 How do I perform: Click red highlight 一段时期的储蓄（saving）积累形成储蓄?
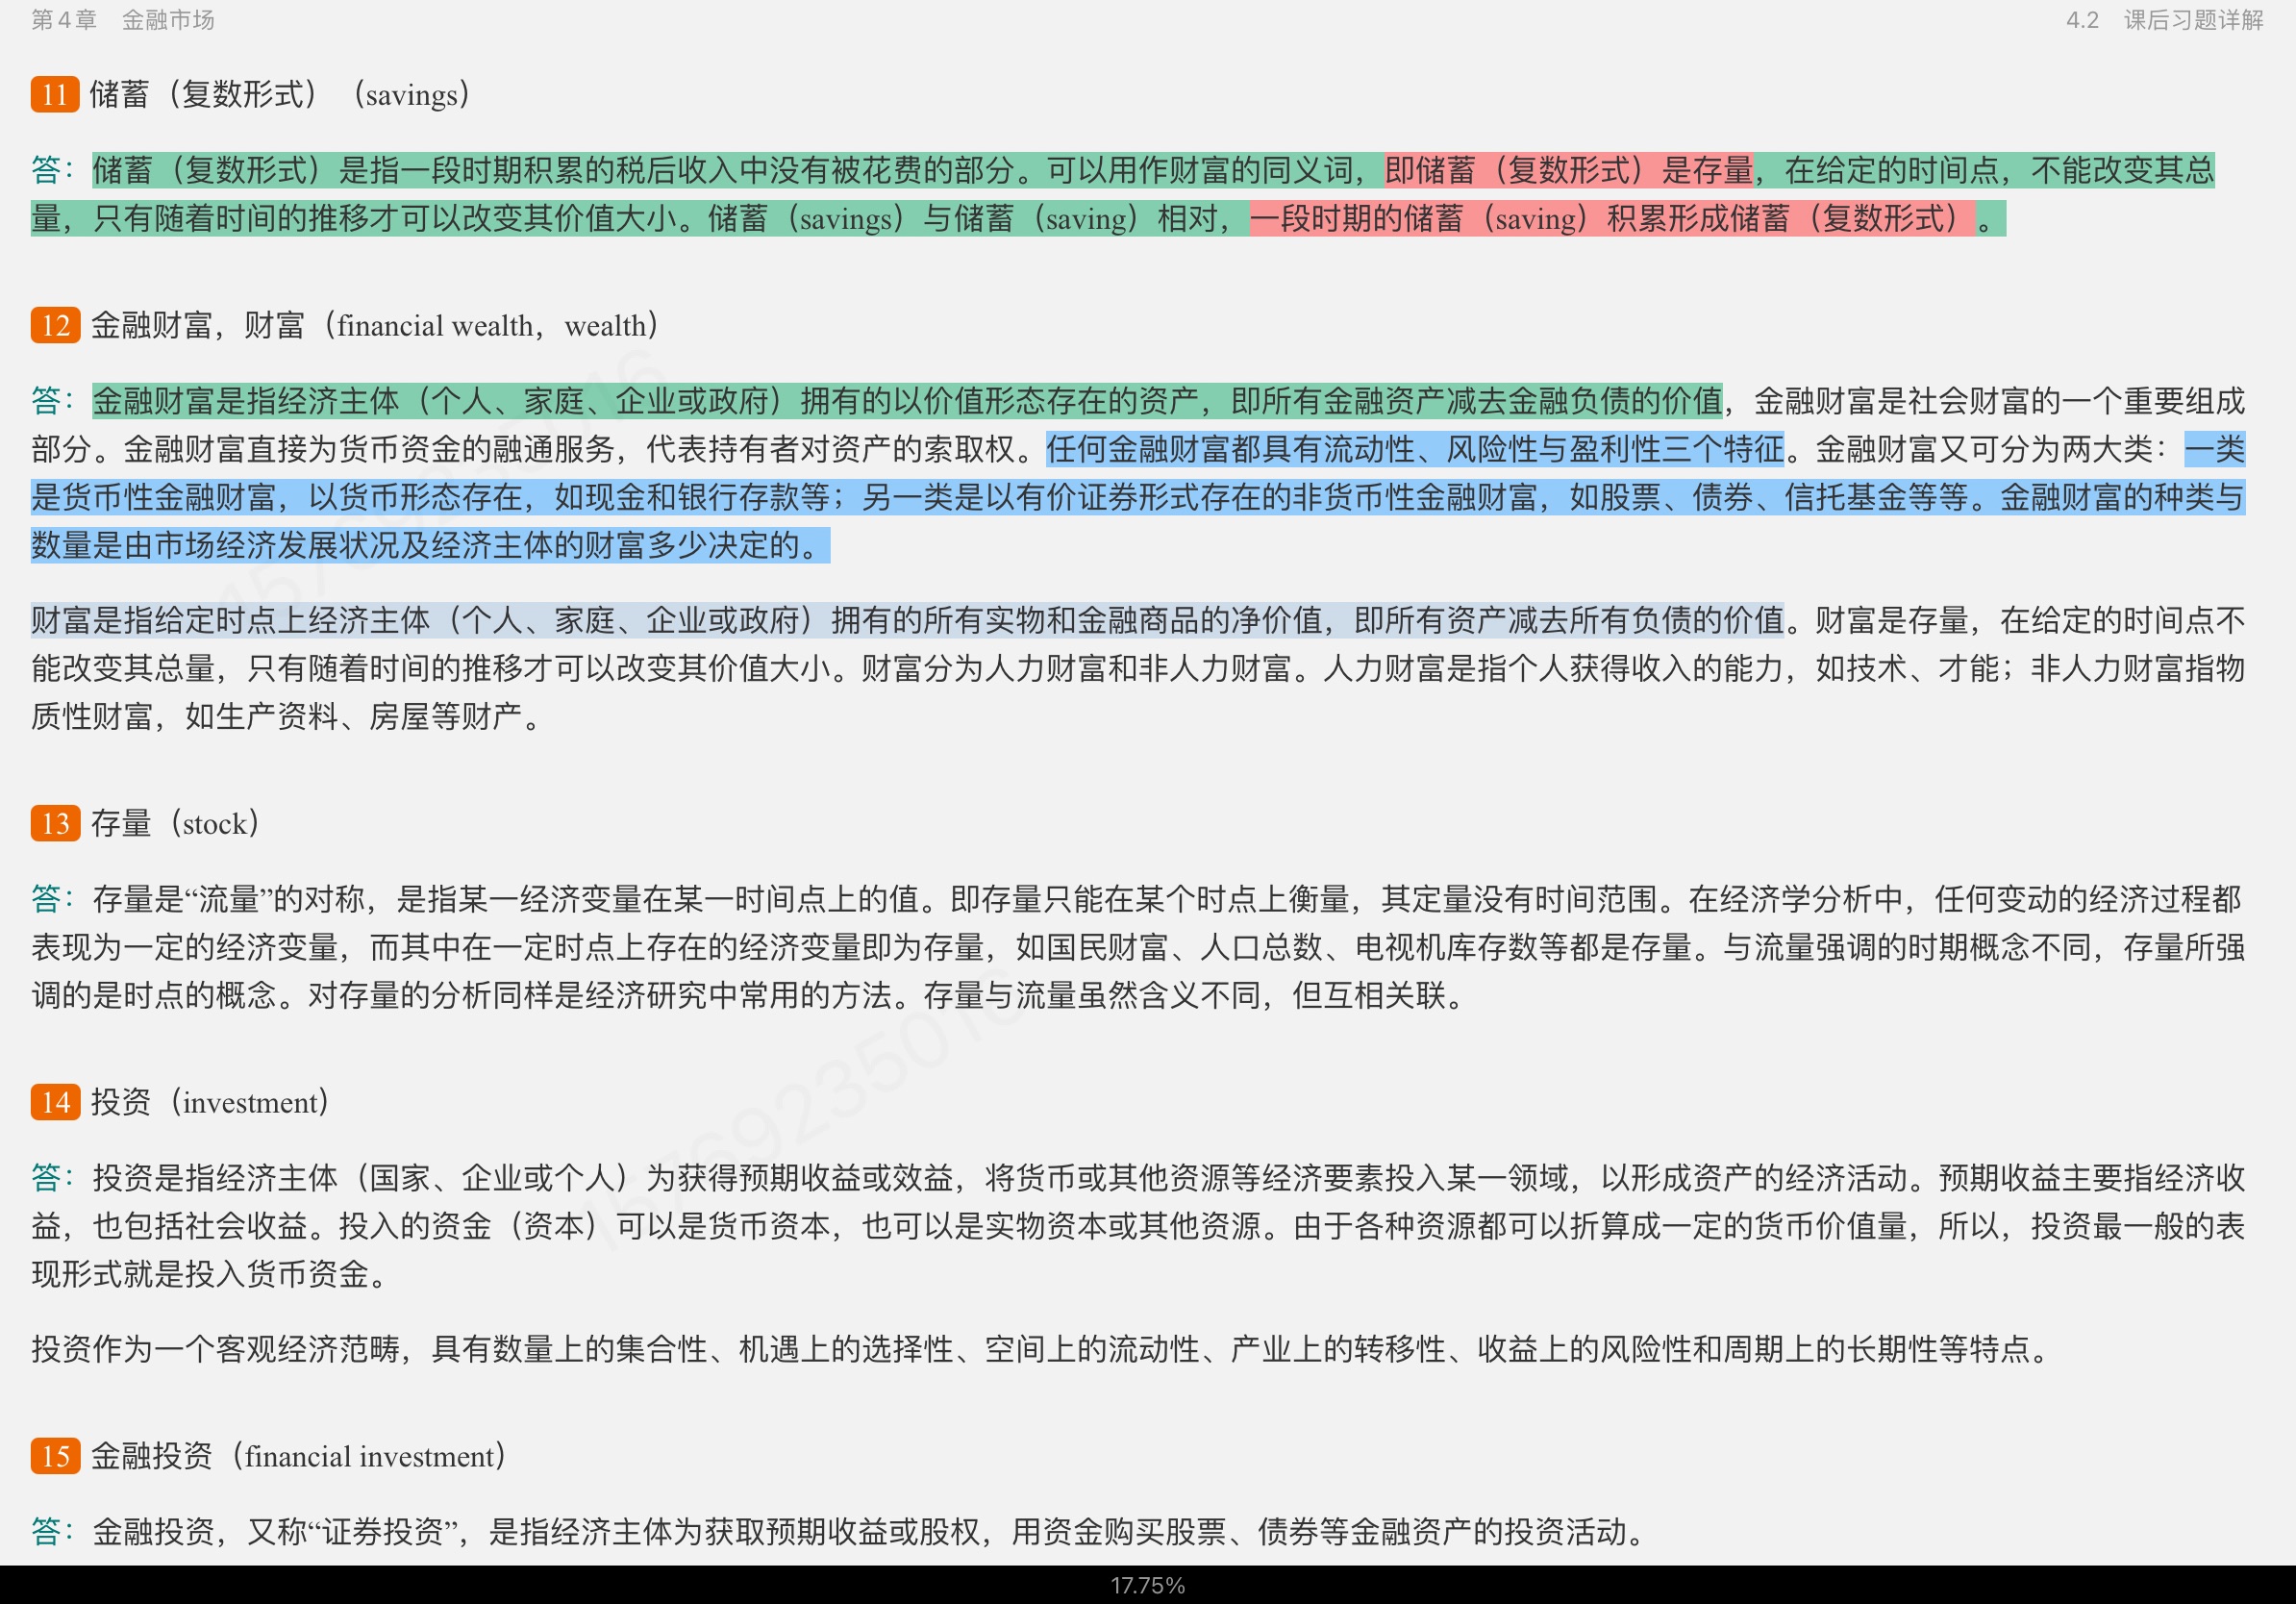click(x=1612, y=218)
